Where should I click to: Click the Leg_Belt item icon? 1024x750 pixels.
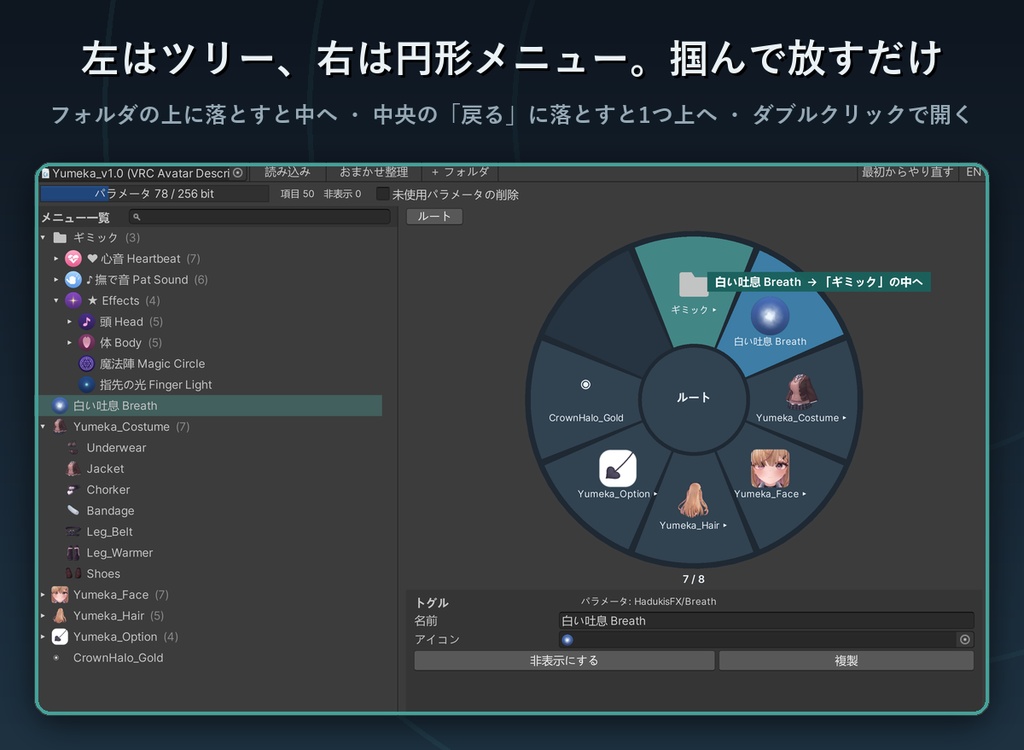(73, 532)
